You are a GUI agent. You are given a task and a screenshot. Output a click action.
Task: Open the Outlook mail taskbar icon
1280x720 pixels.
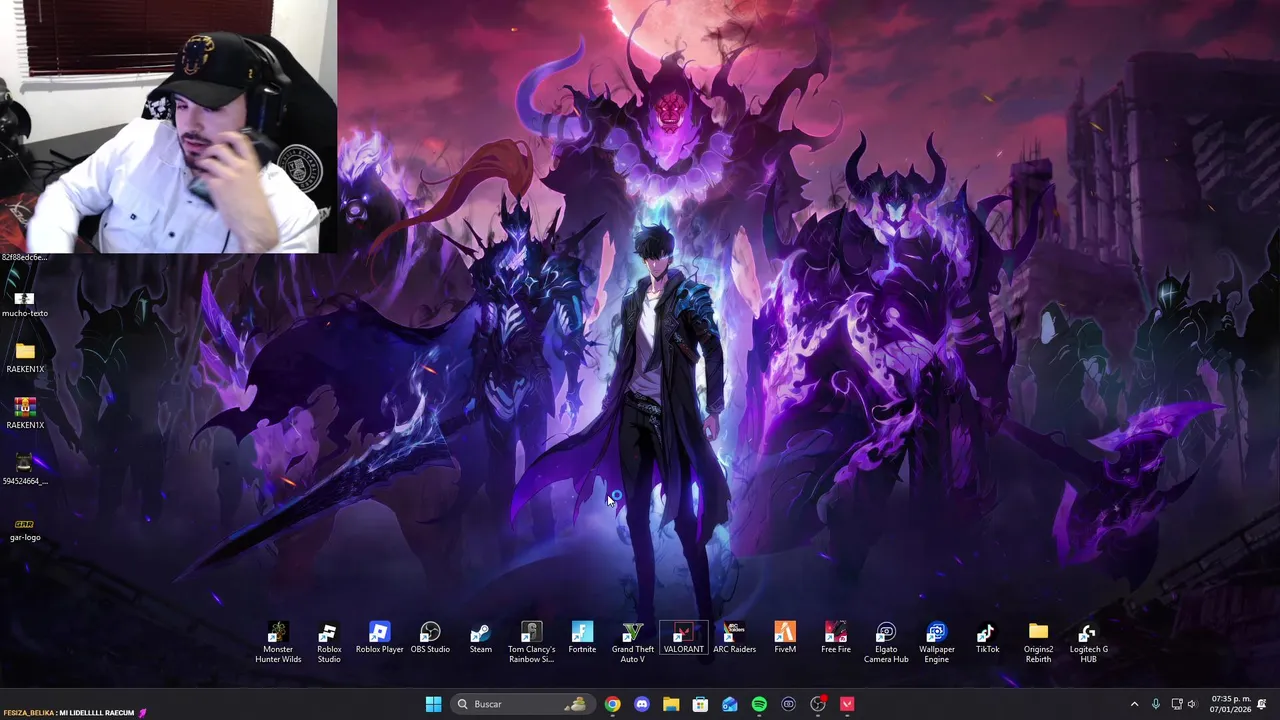730,704
